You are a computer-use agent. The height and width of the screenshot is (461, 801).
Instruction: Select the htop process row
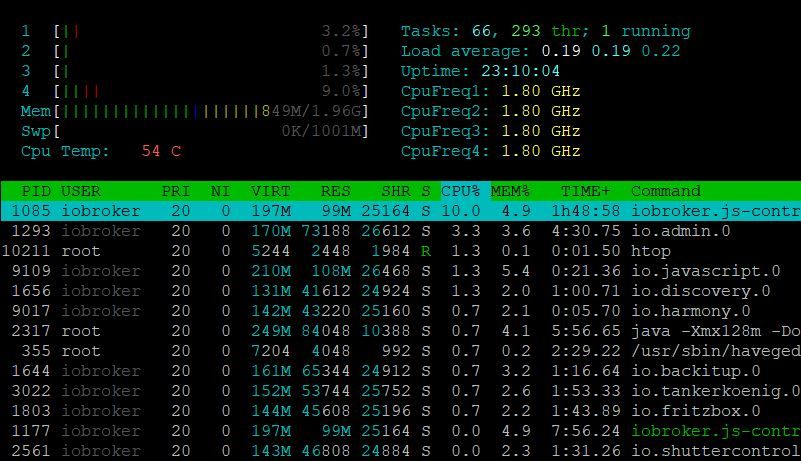coord(400,251)
